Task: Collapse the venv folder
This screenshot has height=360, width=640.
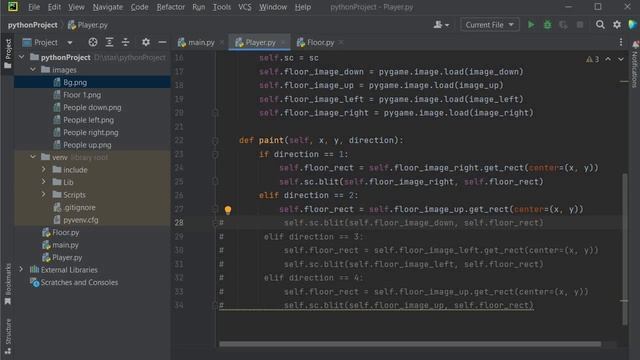Action: pyautogui.click(x=33, y=157)
